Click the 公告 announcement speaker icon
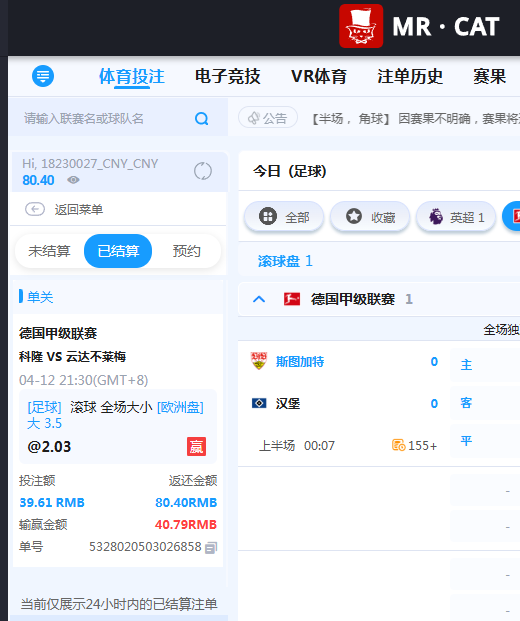The image size is (520, 621). (x=253, y=118)
